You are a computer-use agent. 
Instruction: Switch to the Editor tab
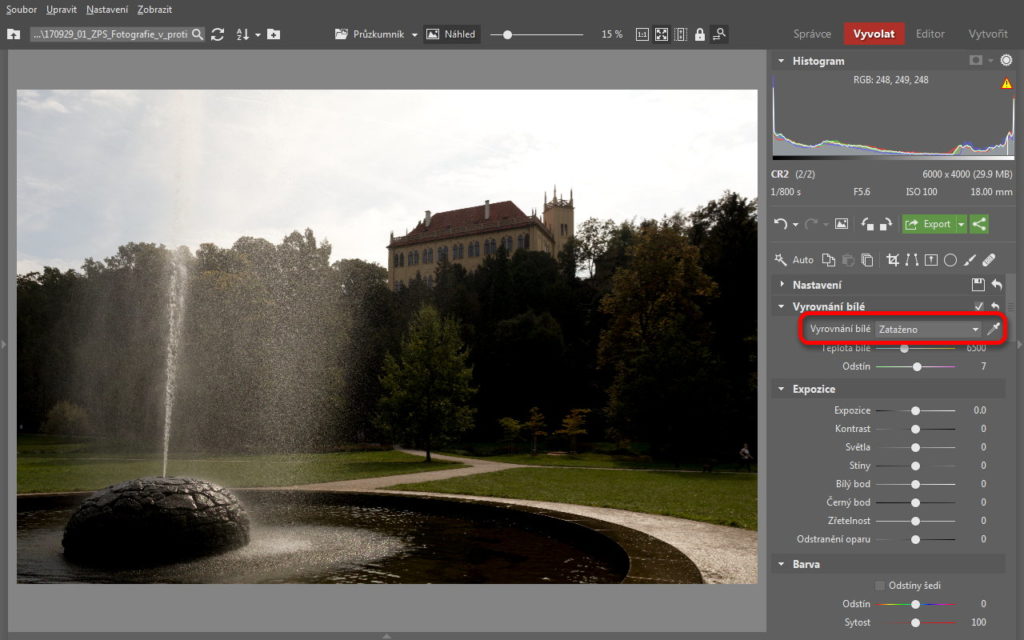[930, 34]
